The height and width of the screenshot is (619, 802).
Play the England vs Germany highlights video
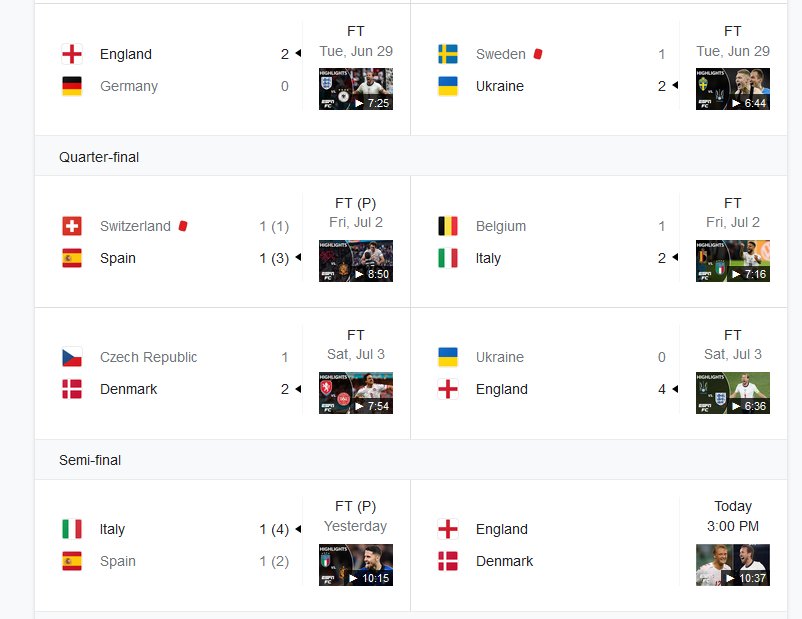356,89
